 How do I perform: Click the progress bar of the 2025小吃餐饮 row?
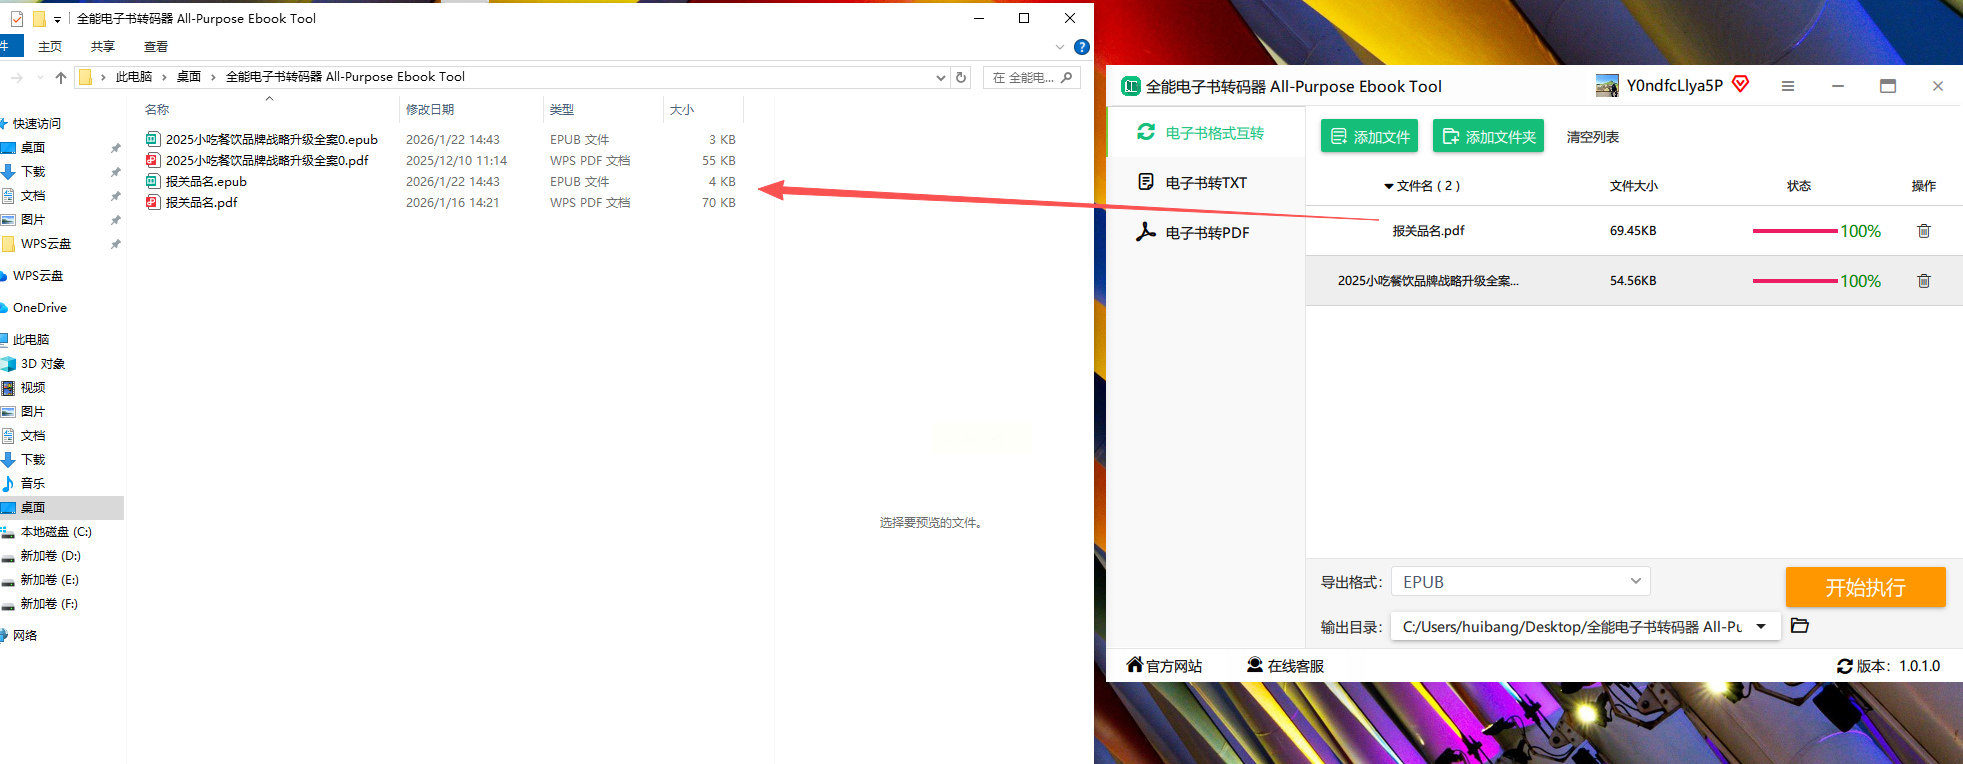(x=1795, y=281)
